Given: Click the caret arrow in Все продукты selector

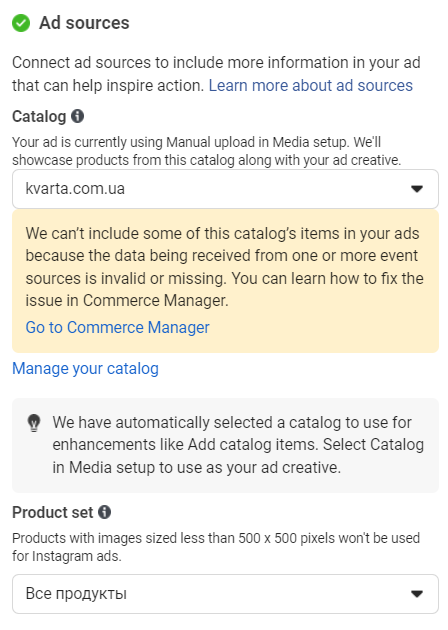Looking at the screenshot, I should click(x=417, y=594).
